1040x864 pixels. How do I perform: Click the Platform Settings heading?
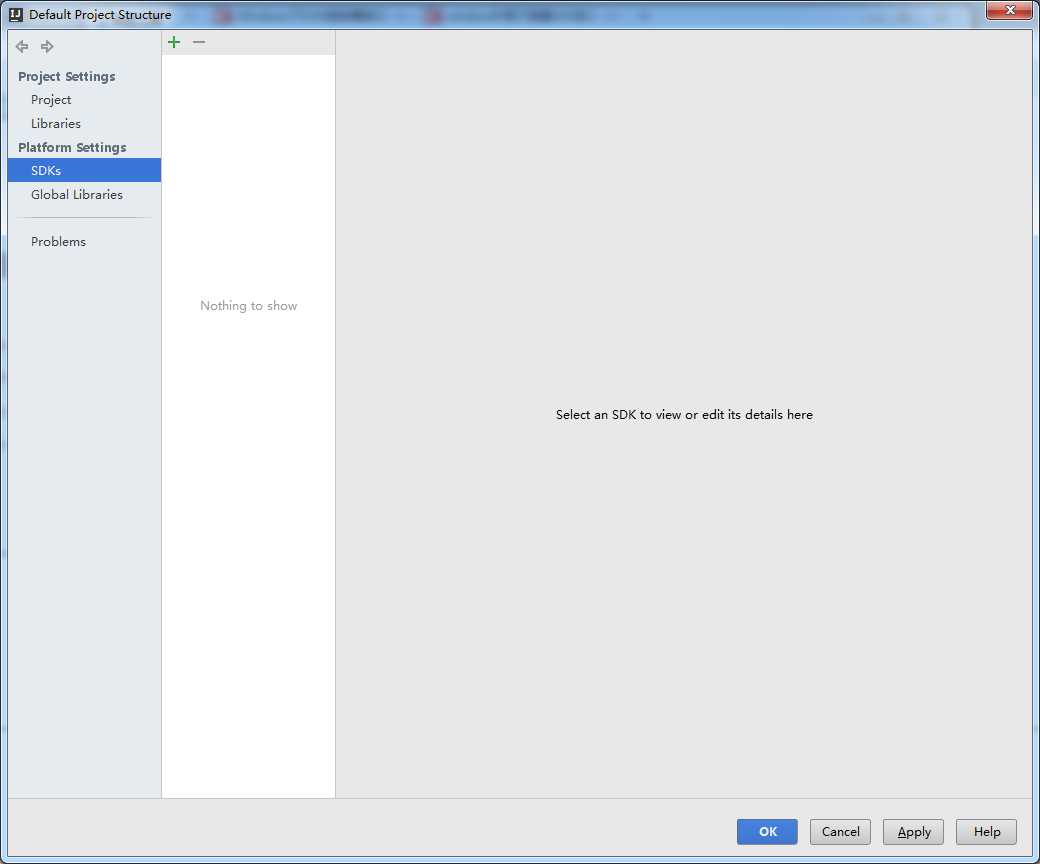(x=72, y=147)
